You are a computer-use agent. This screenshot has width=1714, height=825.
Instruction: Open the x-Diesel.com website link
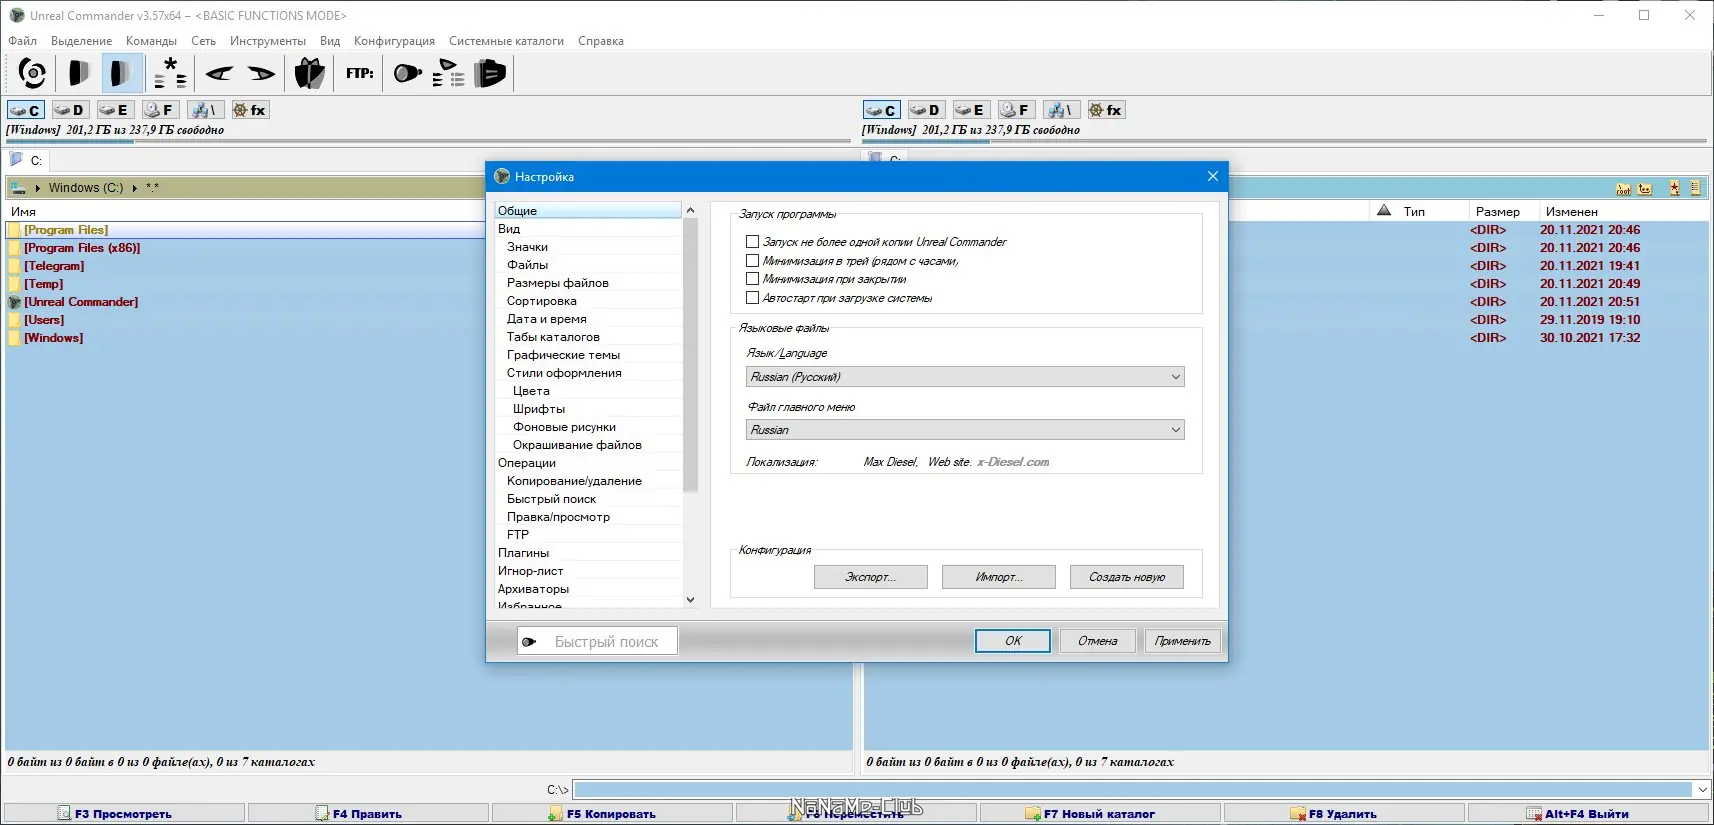point(1013,462)
